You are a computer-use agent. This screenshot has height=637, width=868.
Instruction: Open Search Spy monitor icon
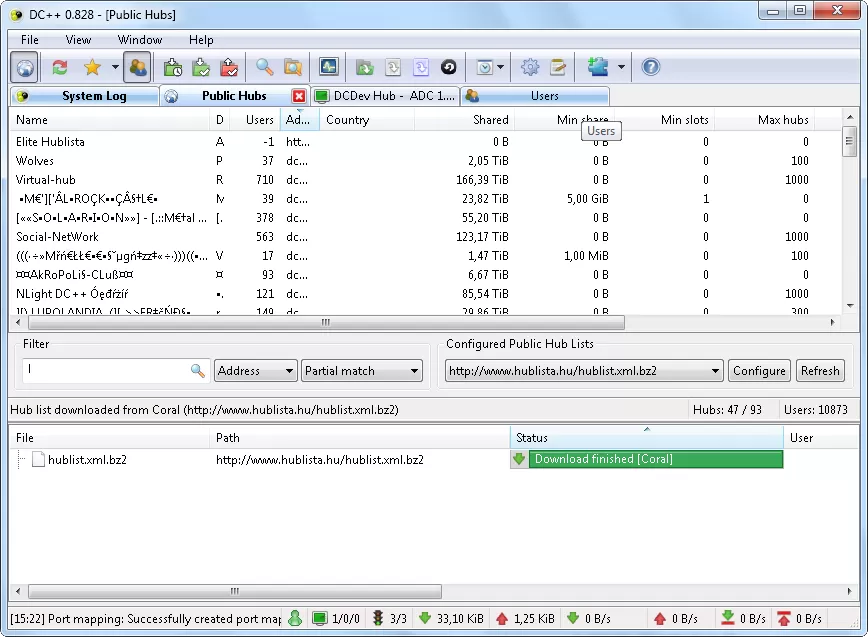tap(328, 67)
